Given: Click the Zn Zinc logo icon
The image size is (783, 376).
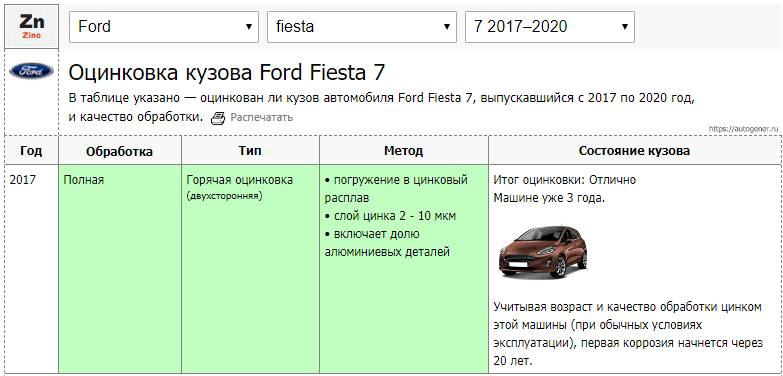Looking at the screenshot, I should (31, 26).
